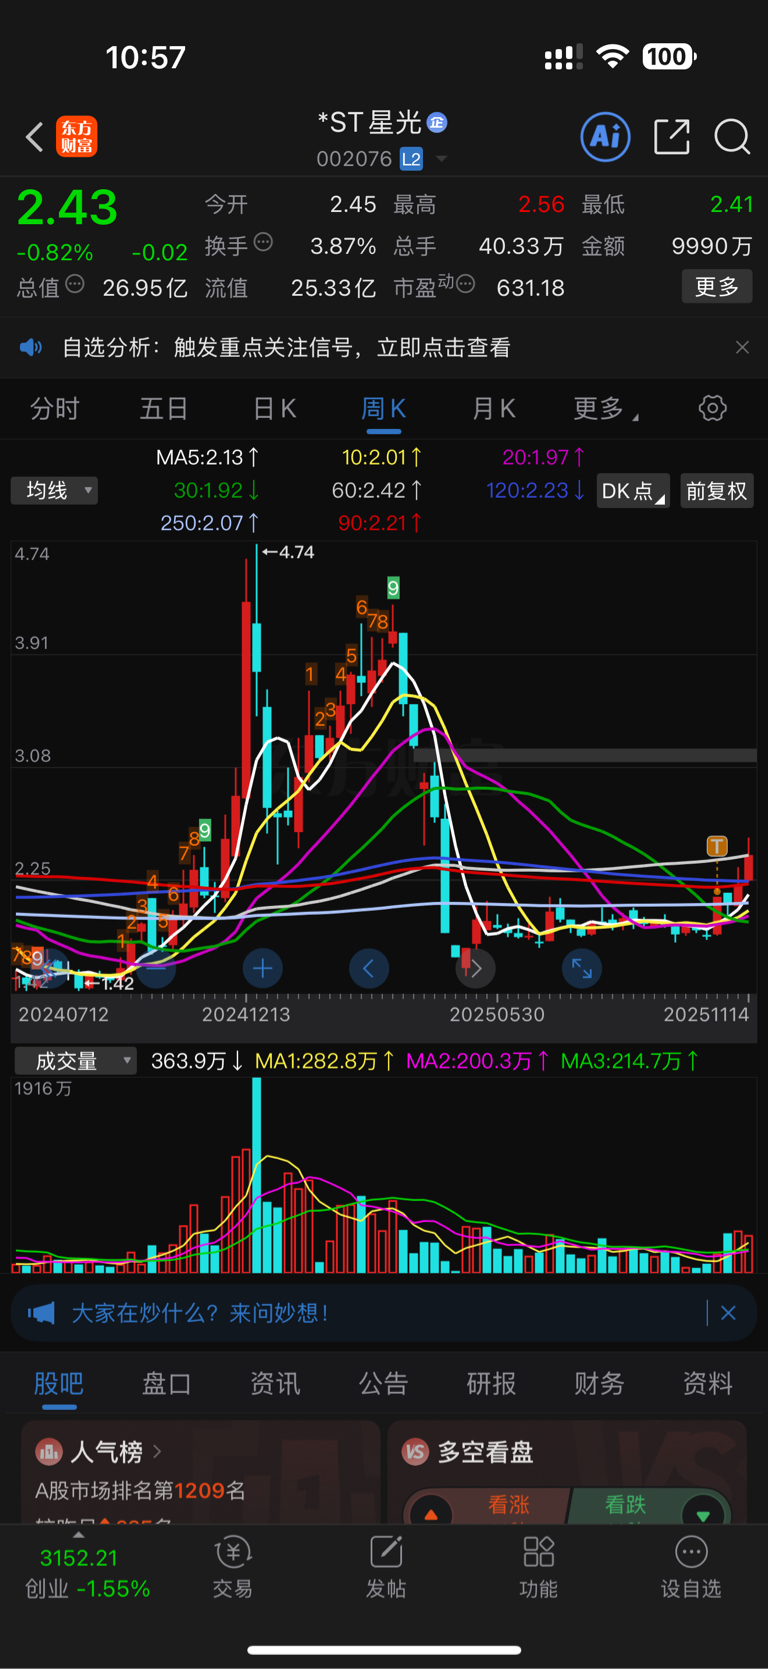Screen dimensions: 768x1669
Task: Tap the MA1:282.8万 volume value
Action: (x=325, y=1060)
